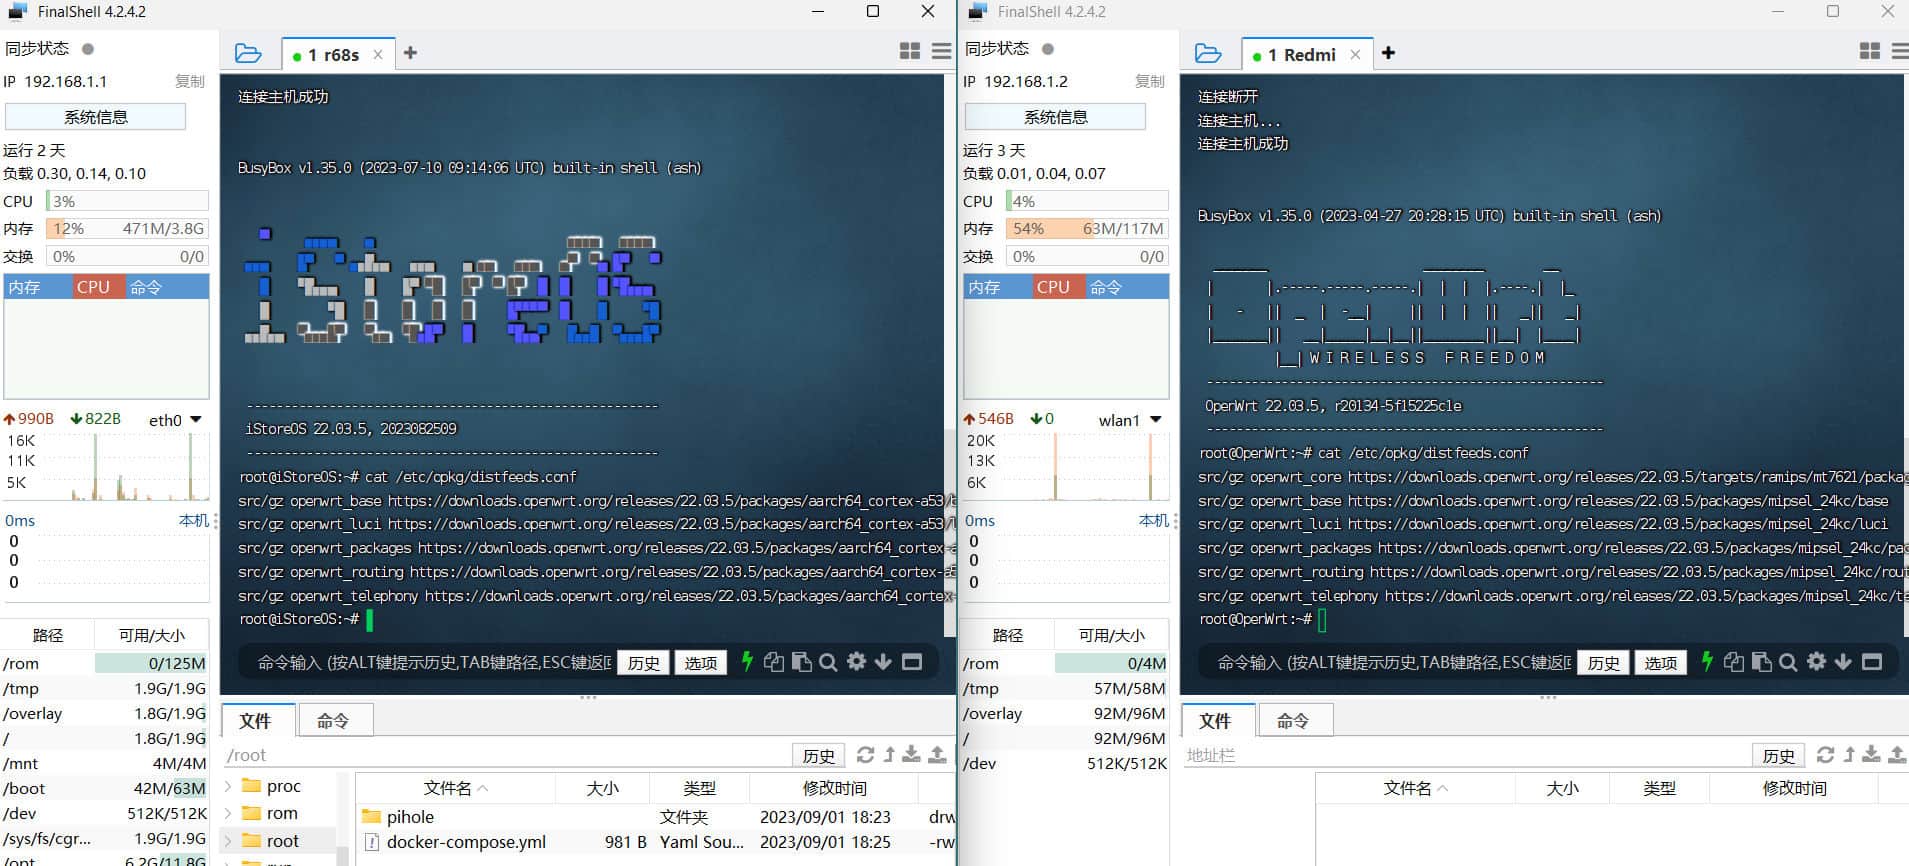Click the down arrow icon in Redmi command bar
The width and height of the screenshot is (1909, 866).
[x=1843, y=662]
